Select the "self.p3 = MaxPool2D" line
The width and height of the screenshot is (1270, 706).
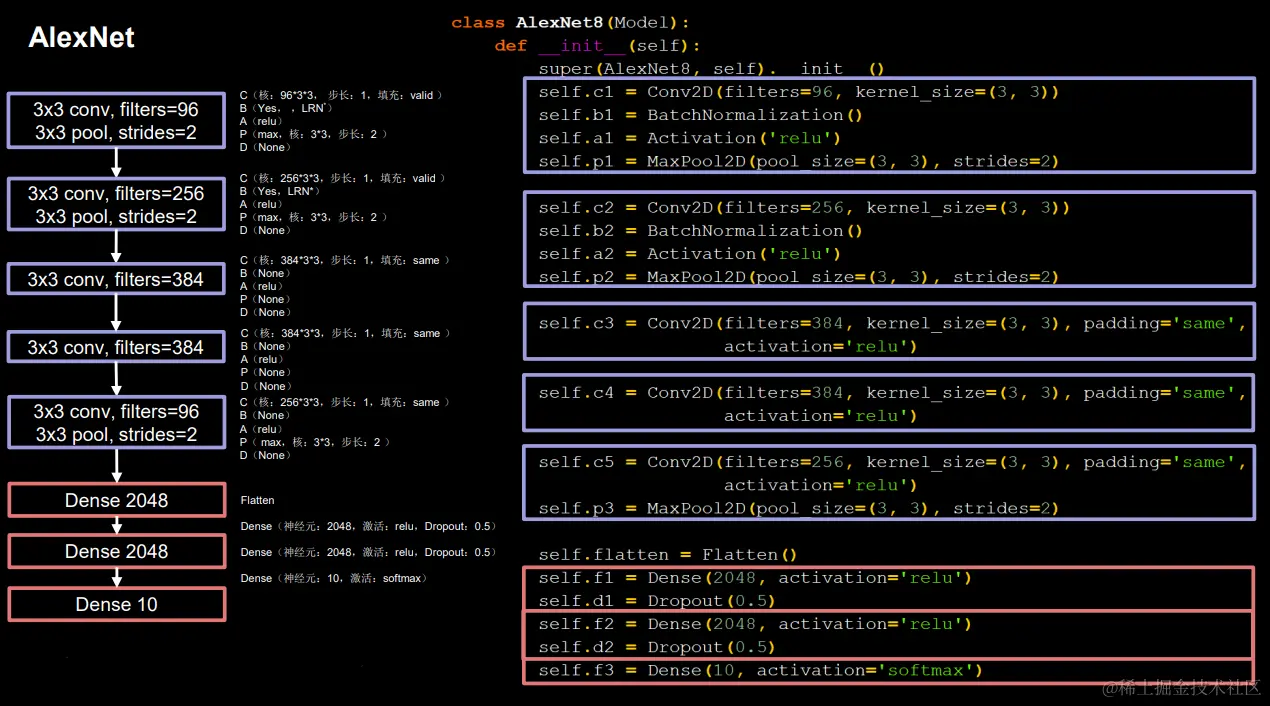click(x=798, y=508)
